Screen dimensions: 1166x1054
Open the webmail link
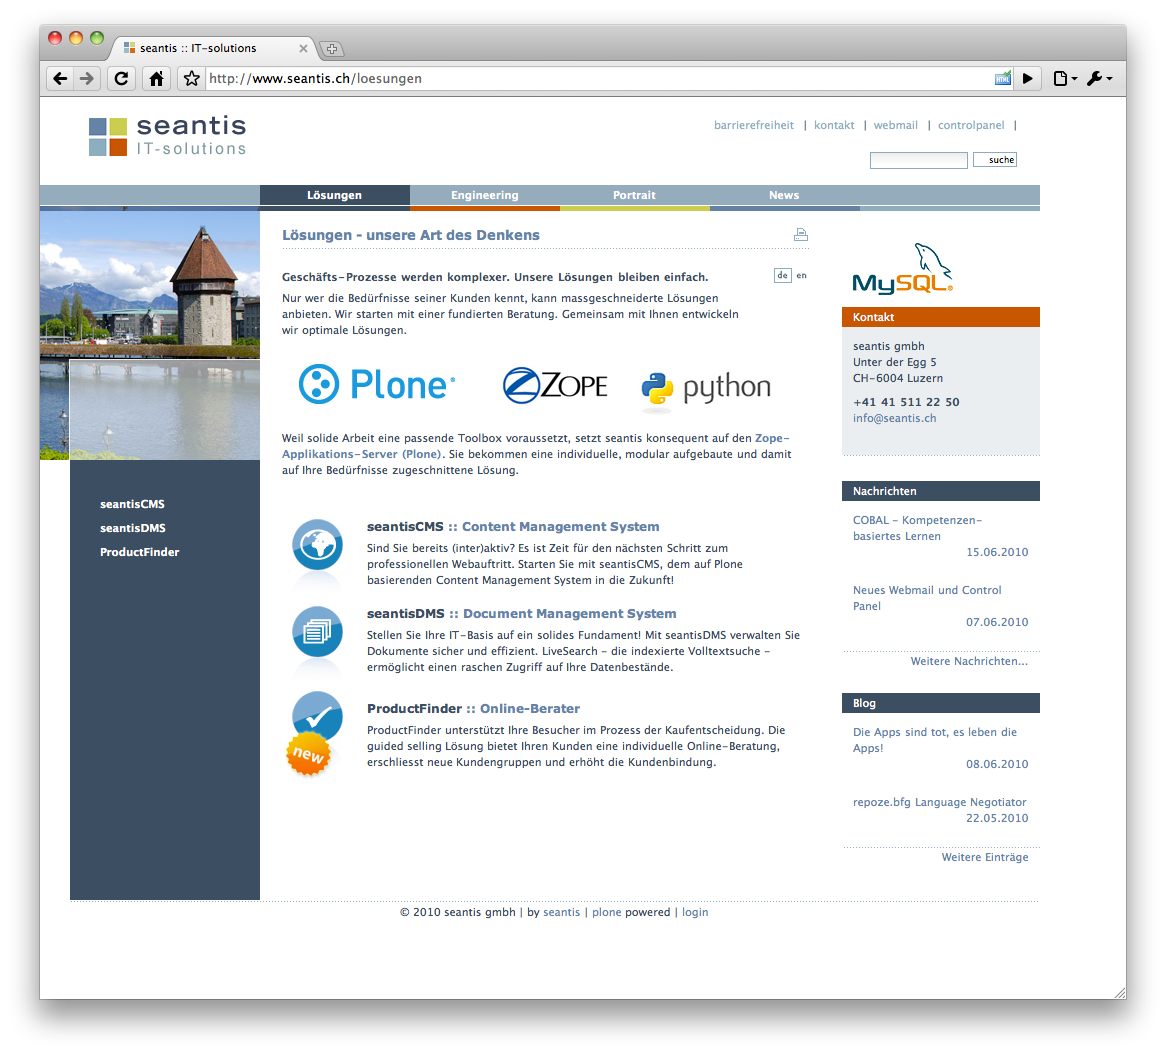click(895, 125)
